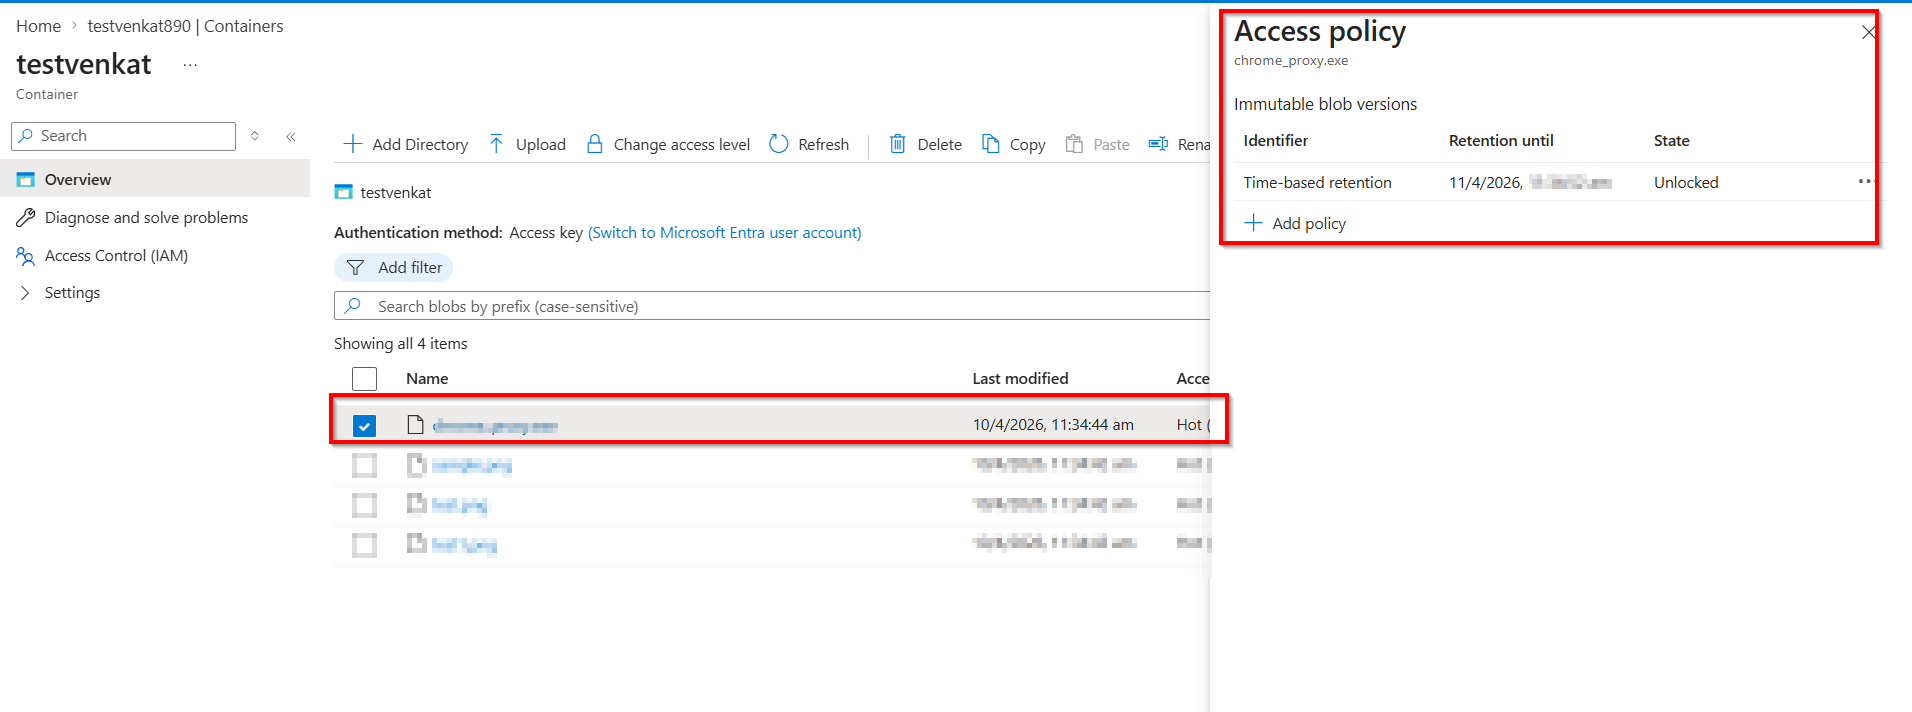Check the second blob row checkbox
The image size is (1912, 712).
point(364,465)
